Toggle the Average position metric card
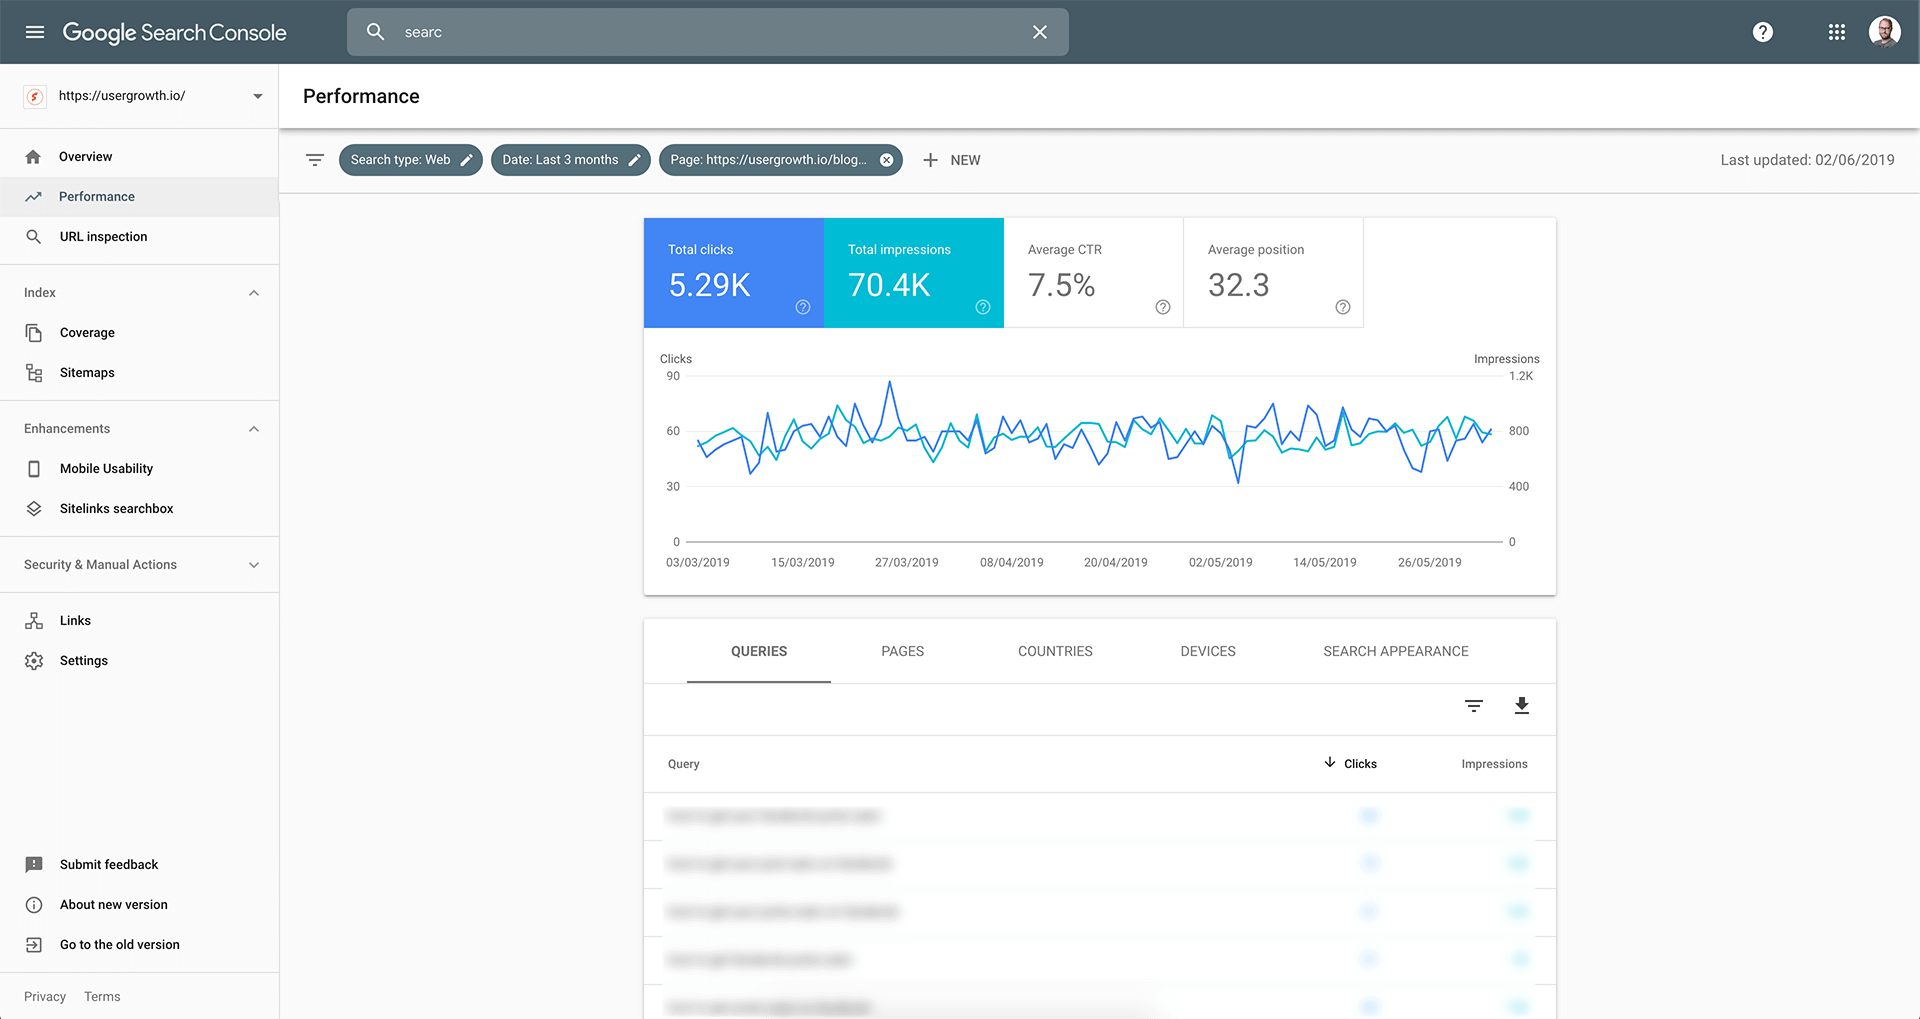 [x=1274, y=273]
